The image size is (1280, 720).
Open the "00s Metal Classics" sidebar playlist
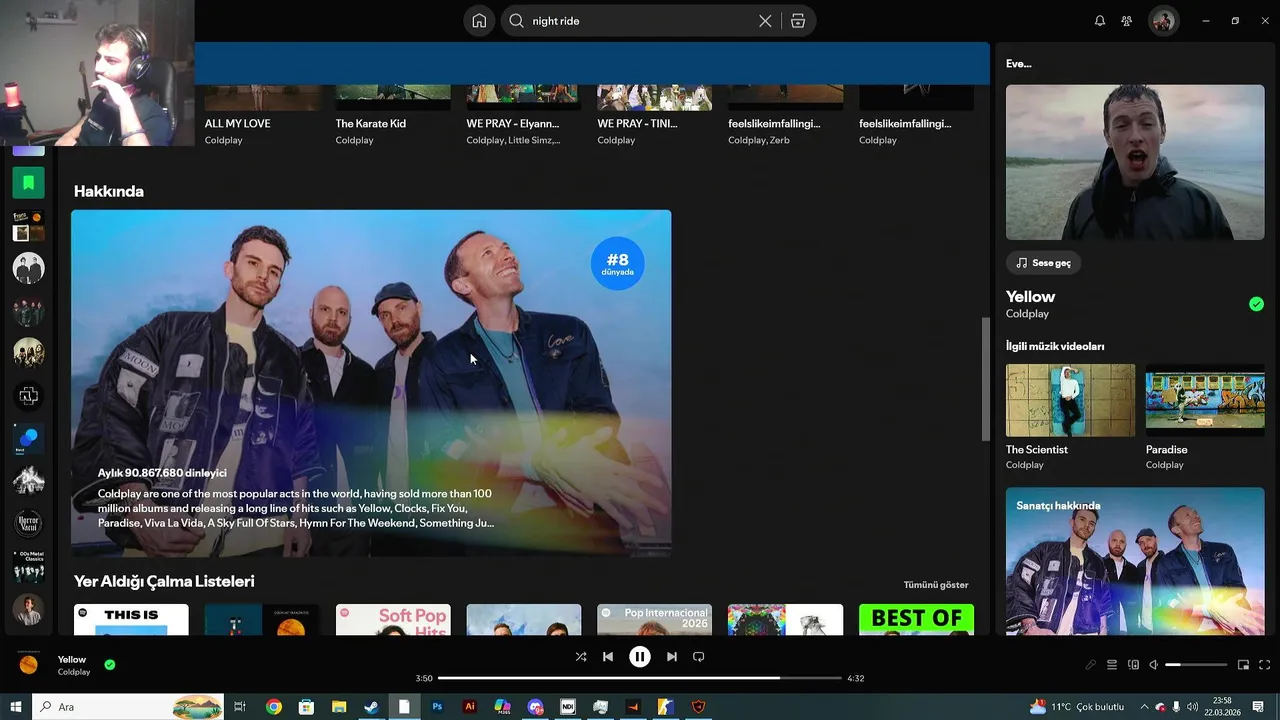click(x=28, y=566)
